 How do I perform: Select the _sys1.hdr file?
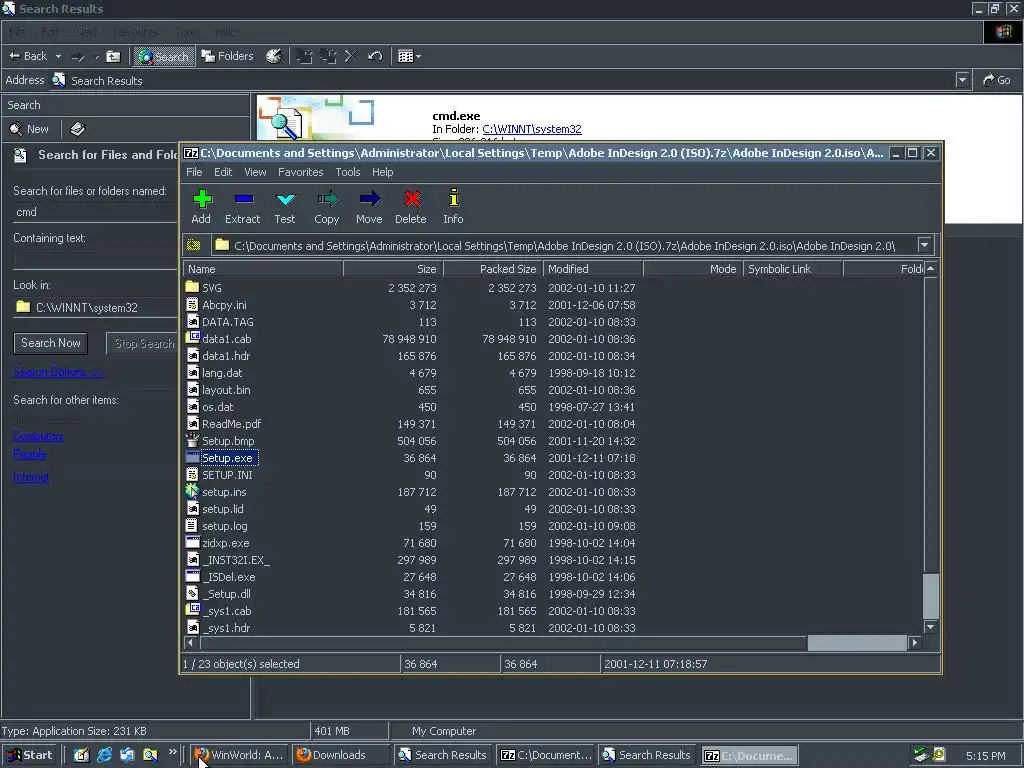pos(226,628)
